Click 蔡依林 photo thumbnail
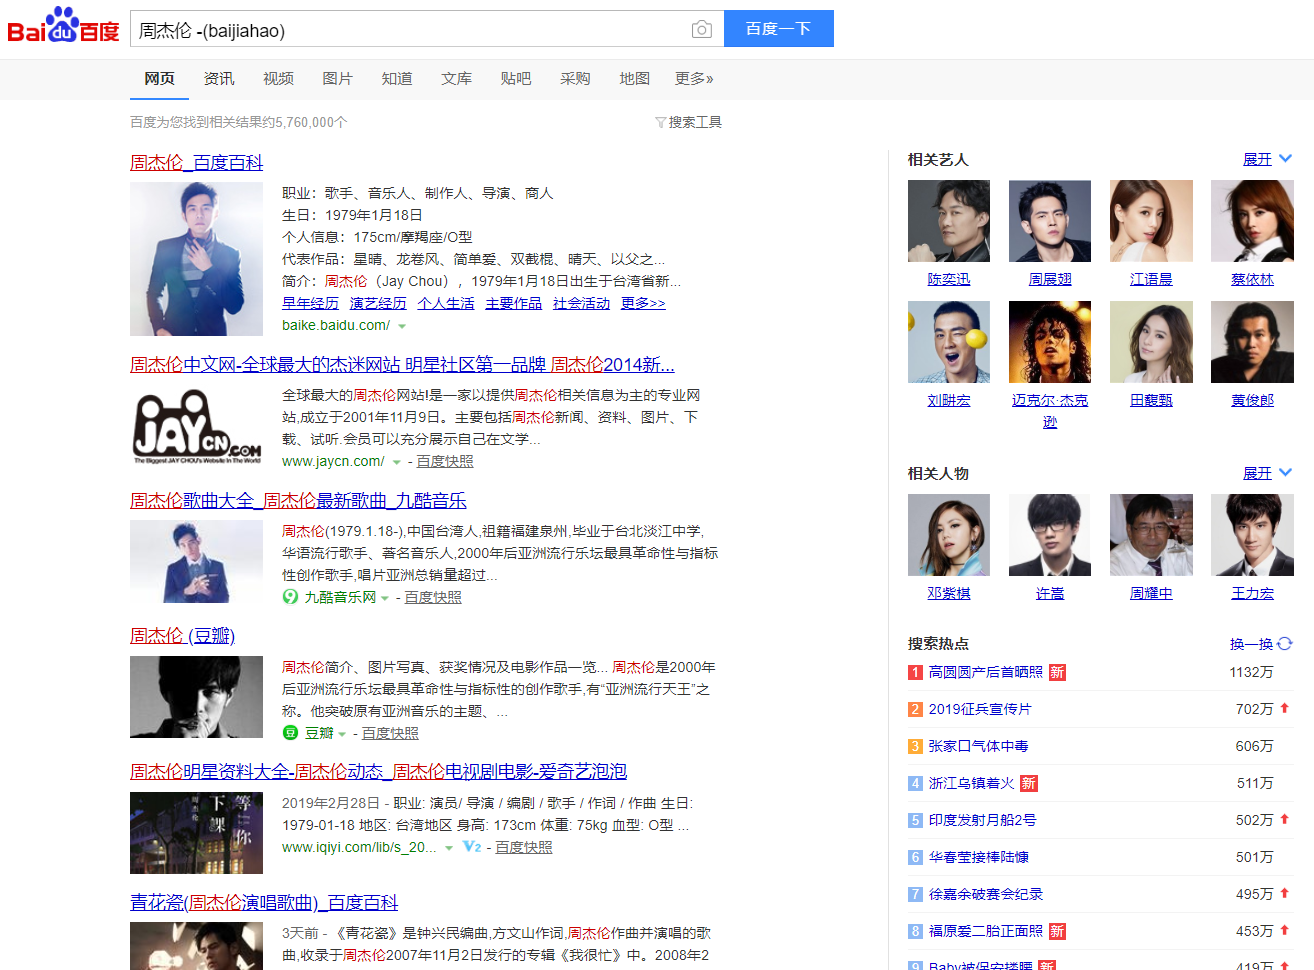Screen dimensions: 1314x970 point(1252,221)
